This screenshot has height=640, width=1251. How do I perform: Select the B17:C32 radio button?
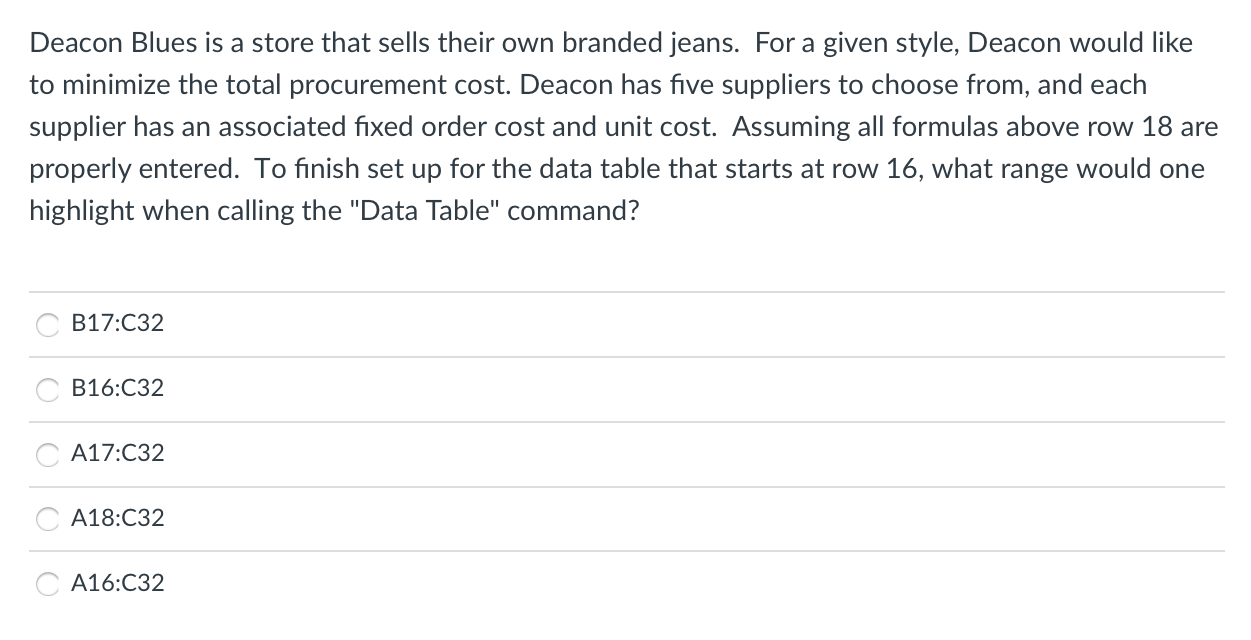(48, 325)
